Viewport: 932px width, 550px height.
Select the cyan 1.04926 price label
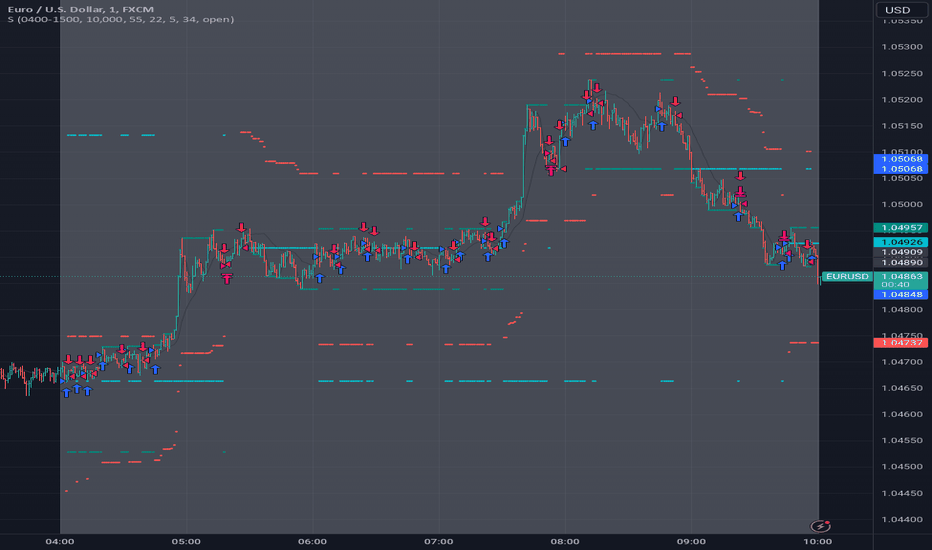[900, 242]
